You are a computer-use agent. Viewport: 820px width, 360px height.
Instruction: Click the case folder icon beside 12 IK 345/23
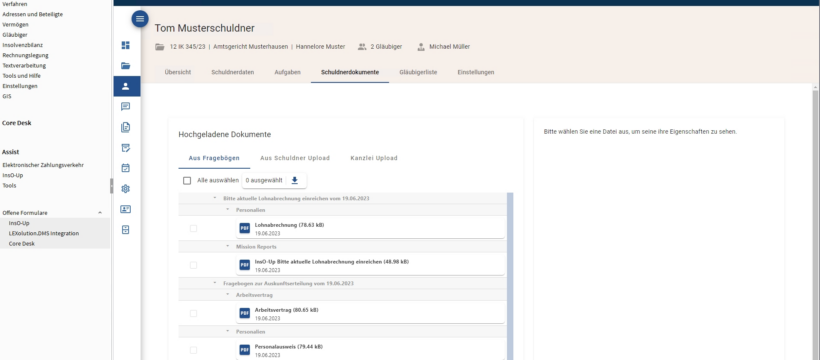160,47
